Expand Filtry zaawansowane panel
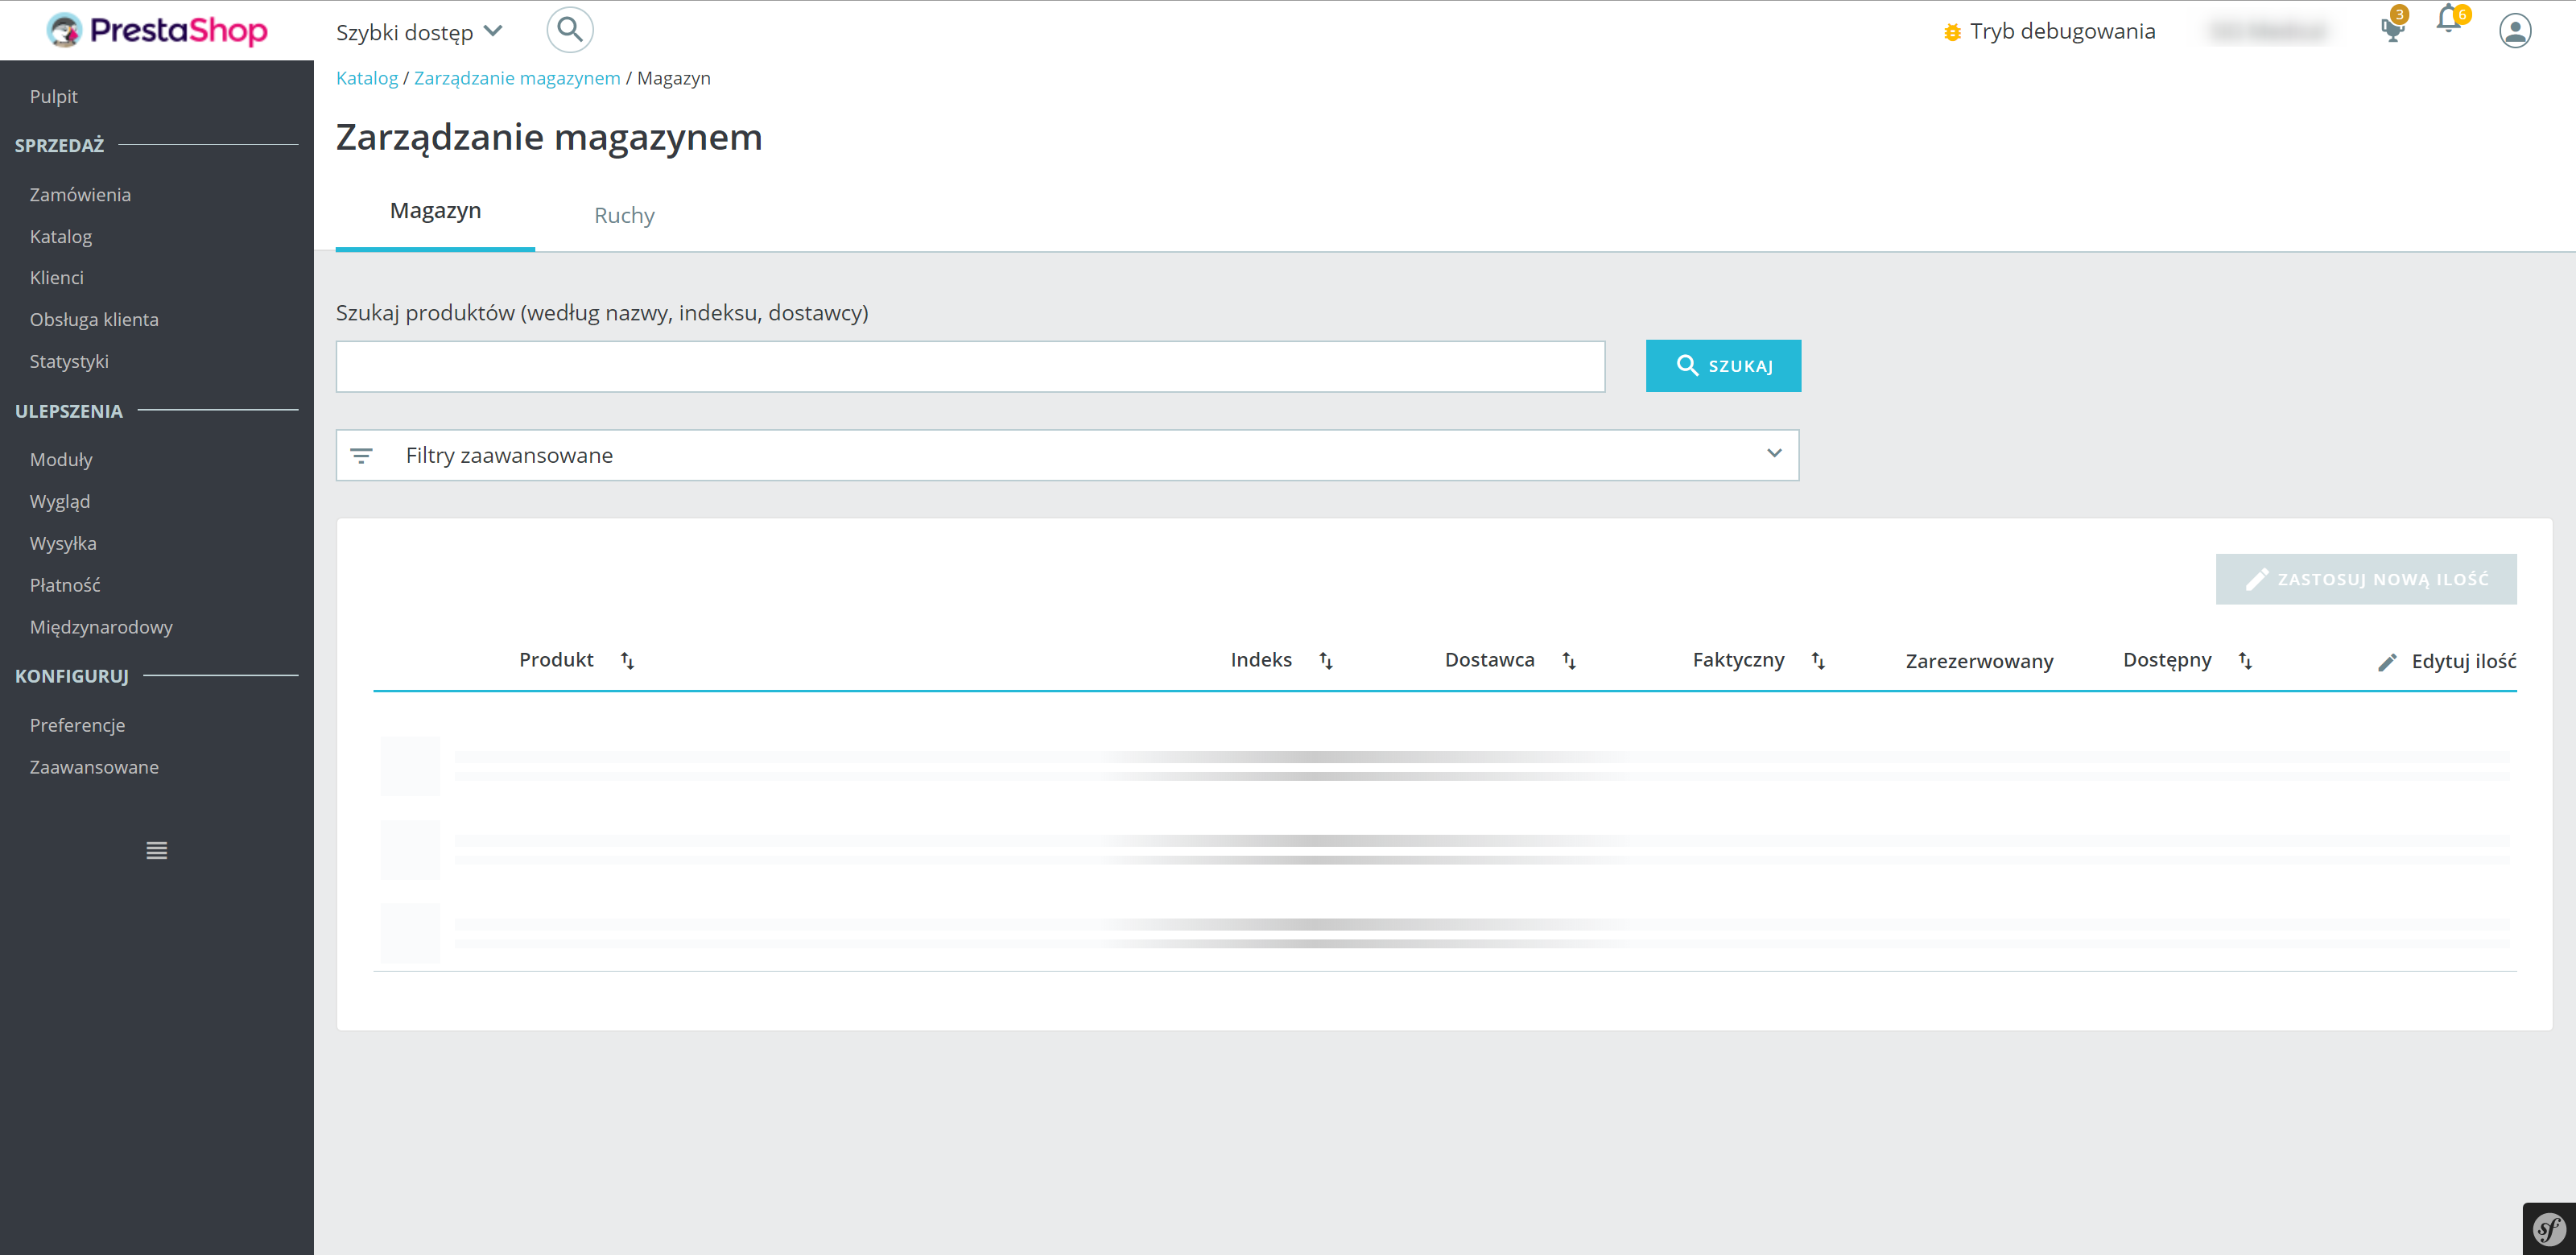2576x1255 pixels. click(1067, 455)
